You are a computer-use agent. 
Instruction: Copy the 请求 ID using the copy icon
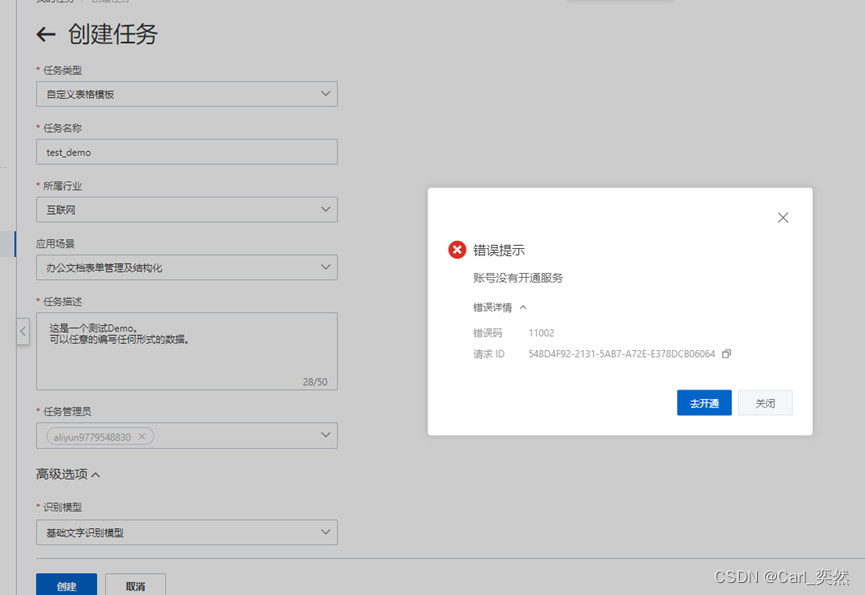[x=728, y=354]
